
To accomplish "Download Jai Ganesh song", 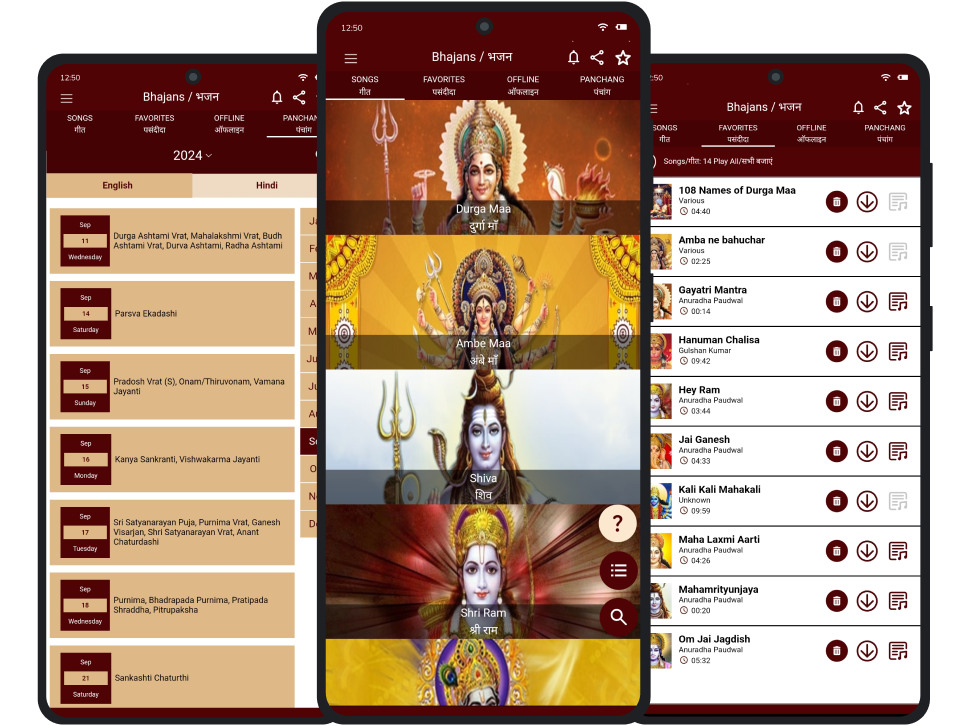I will point(867,451).
